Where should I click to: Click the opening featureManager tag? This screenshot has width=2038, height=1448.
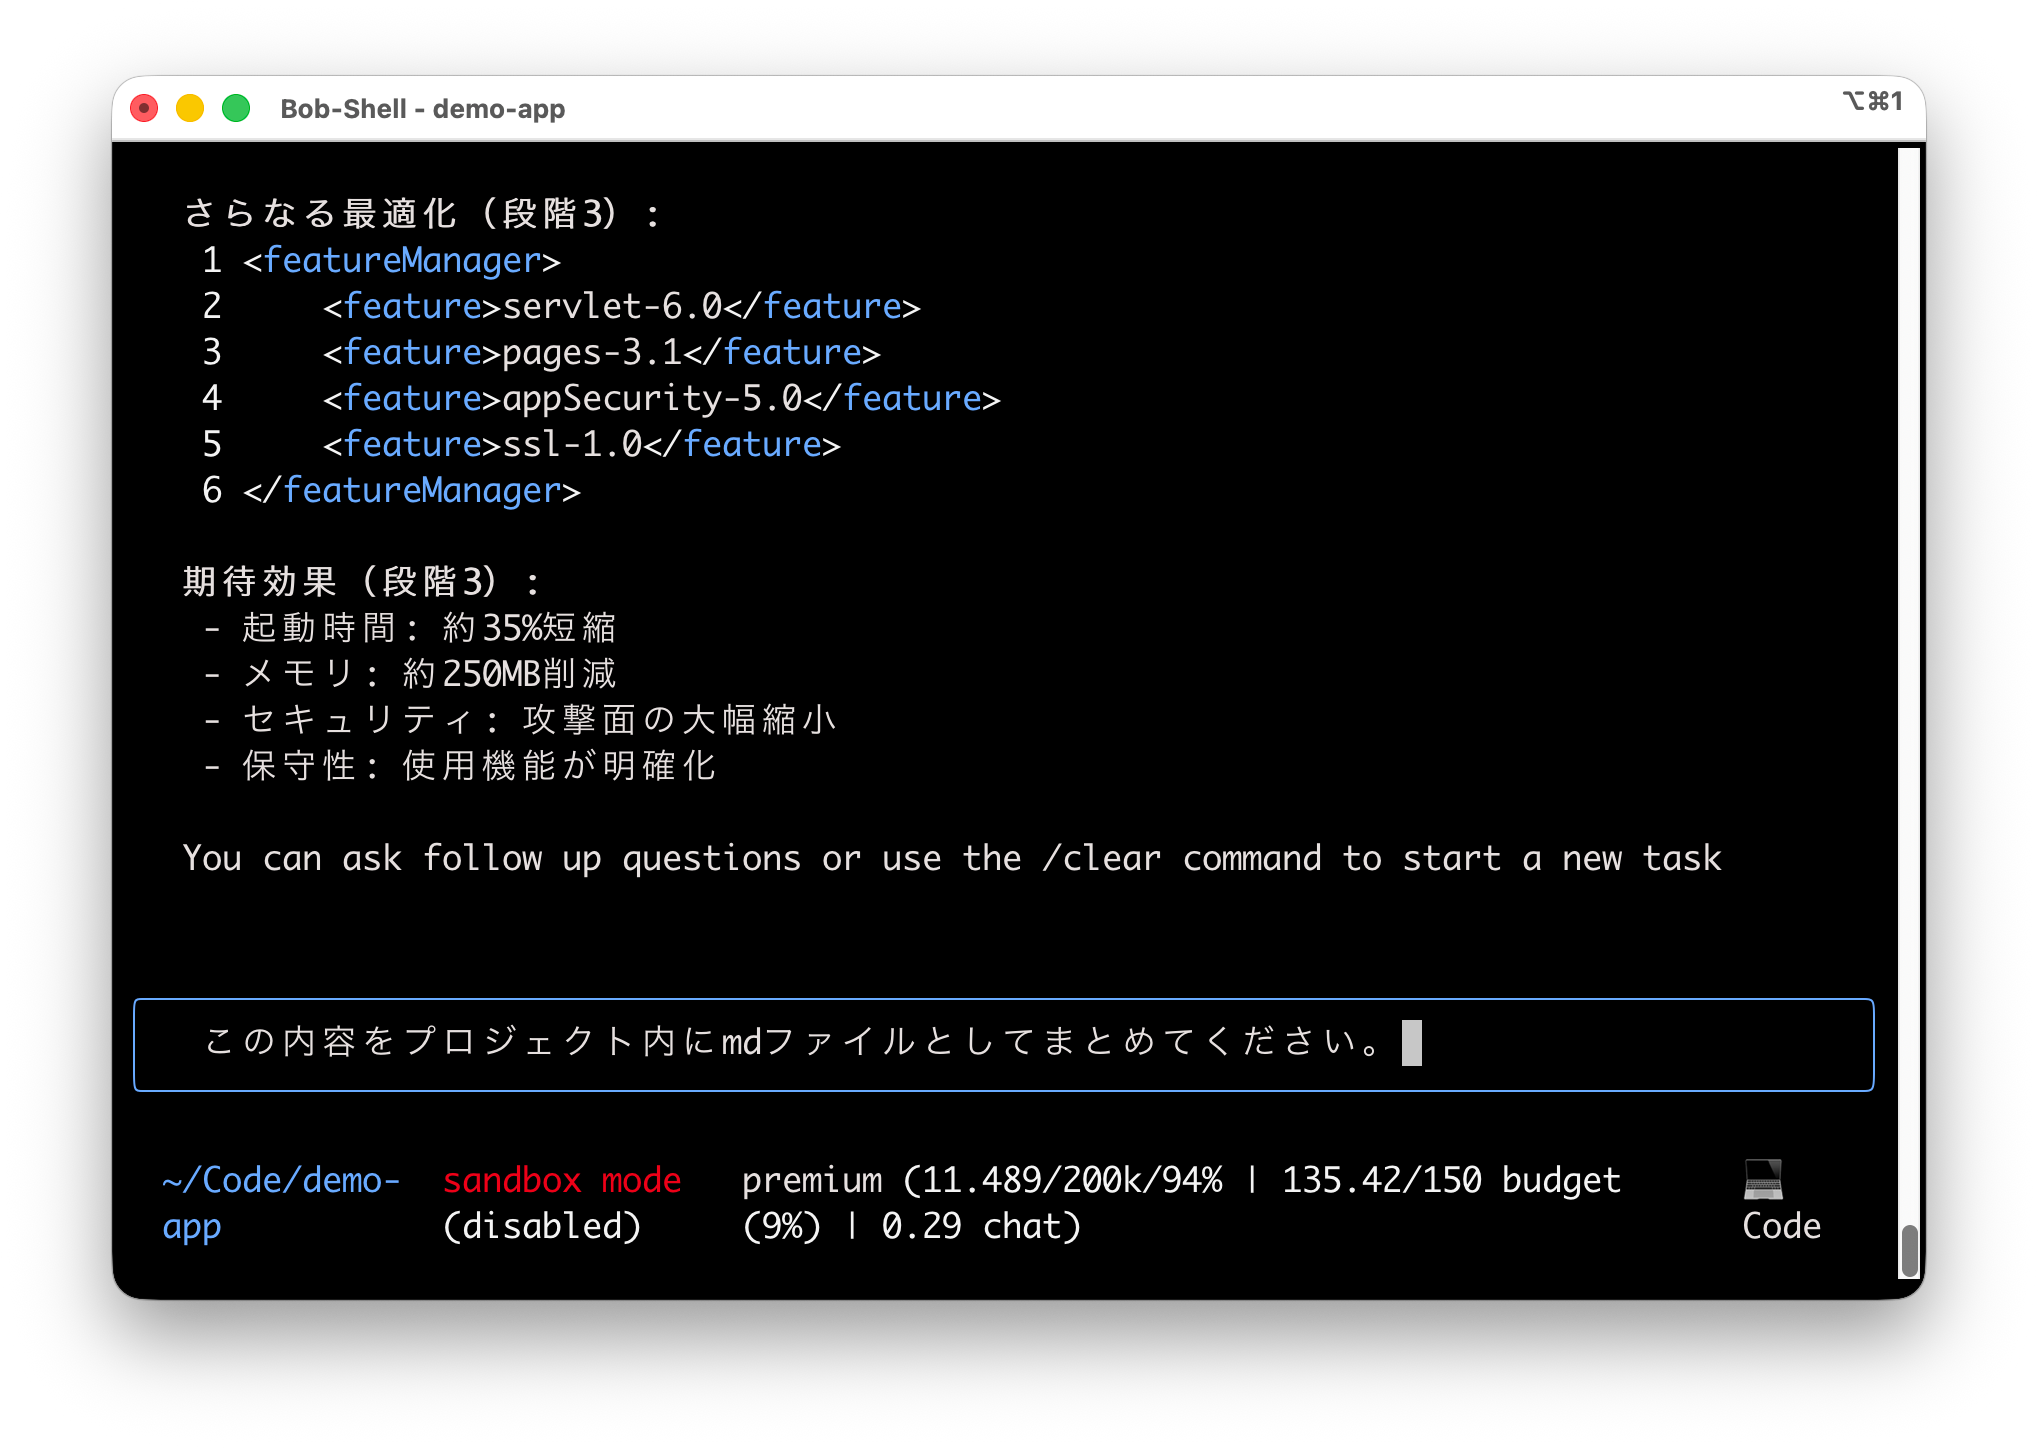pos(401,260)
